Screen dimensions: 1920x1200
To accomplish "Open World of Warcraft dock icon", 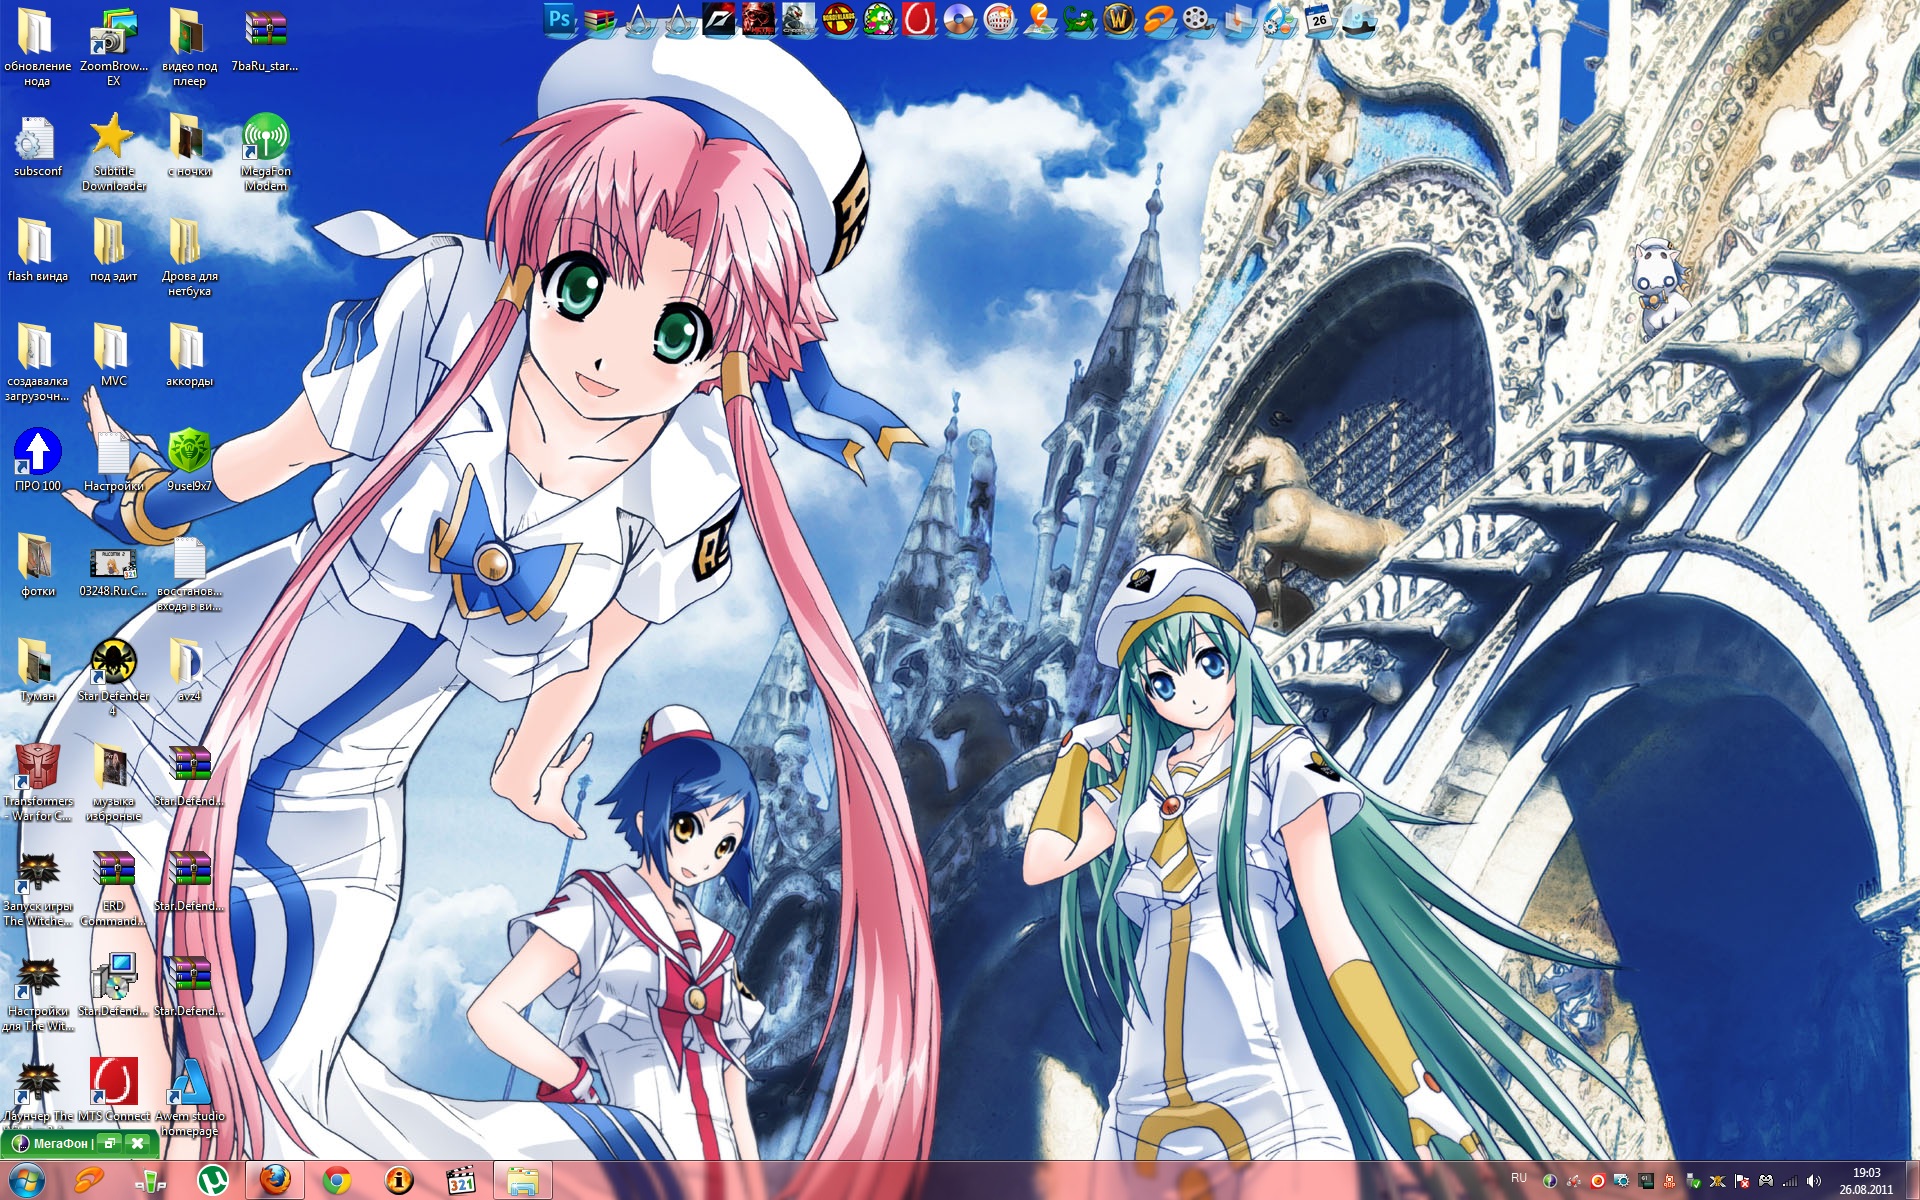I will tap(1119, 19).
